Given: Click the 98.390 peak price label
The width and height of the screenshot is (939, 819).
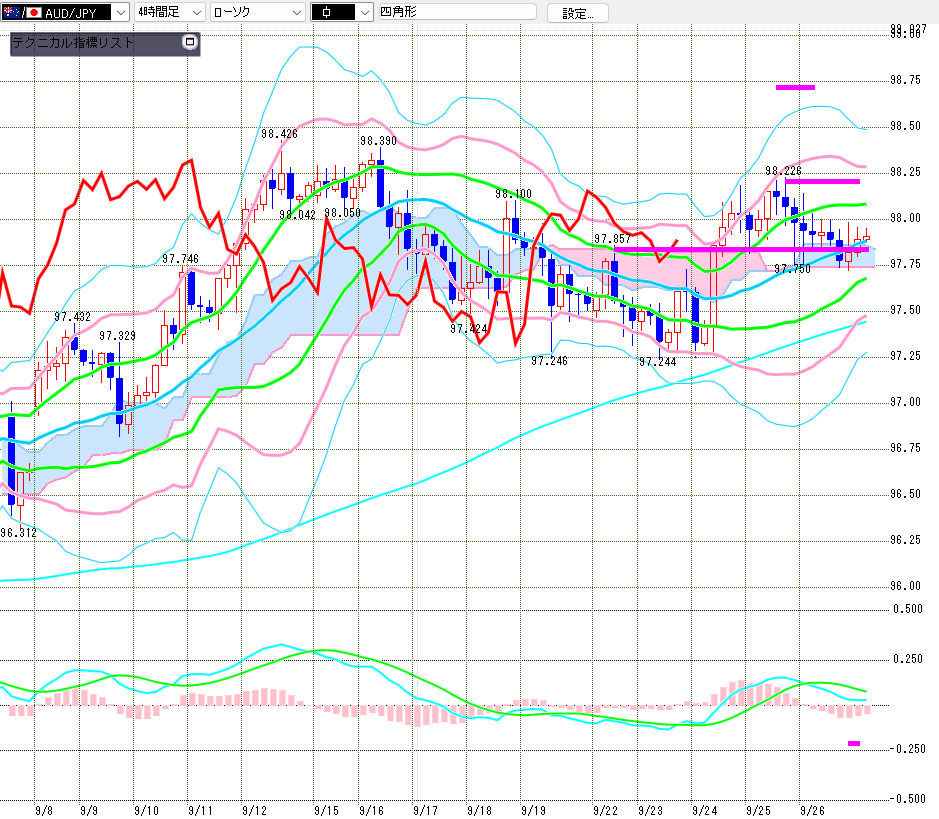Looking at the screenshot, I should pos(378,142).
